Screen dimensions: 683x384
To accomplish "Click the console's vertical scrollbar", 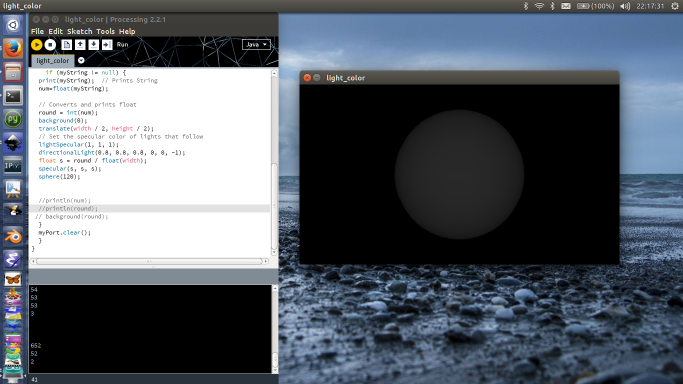I will [x=275, y=359].
